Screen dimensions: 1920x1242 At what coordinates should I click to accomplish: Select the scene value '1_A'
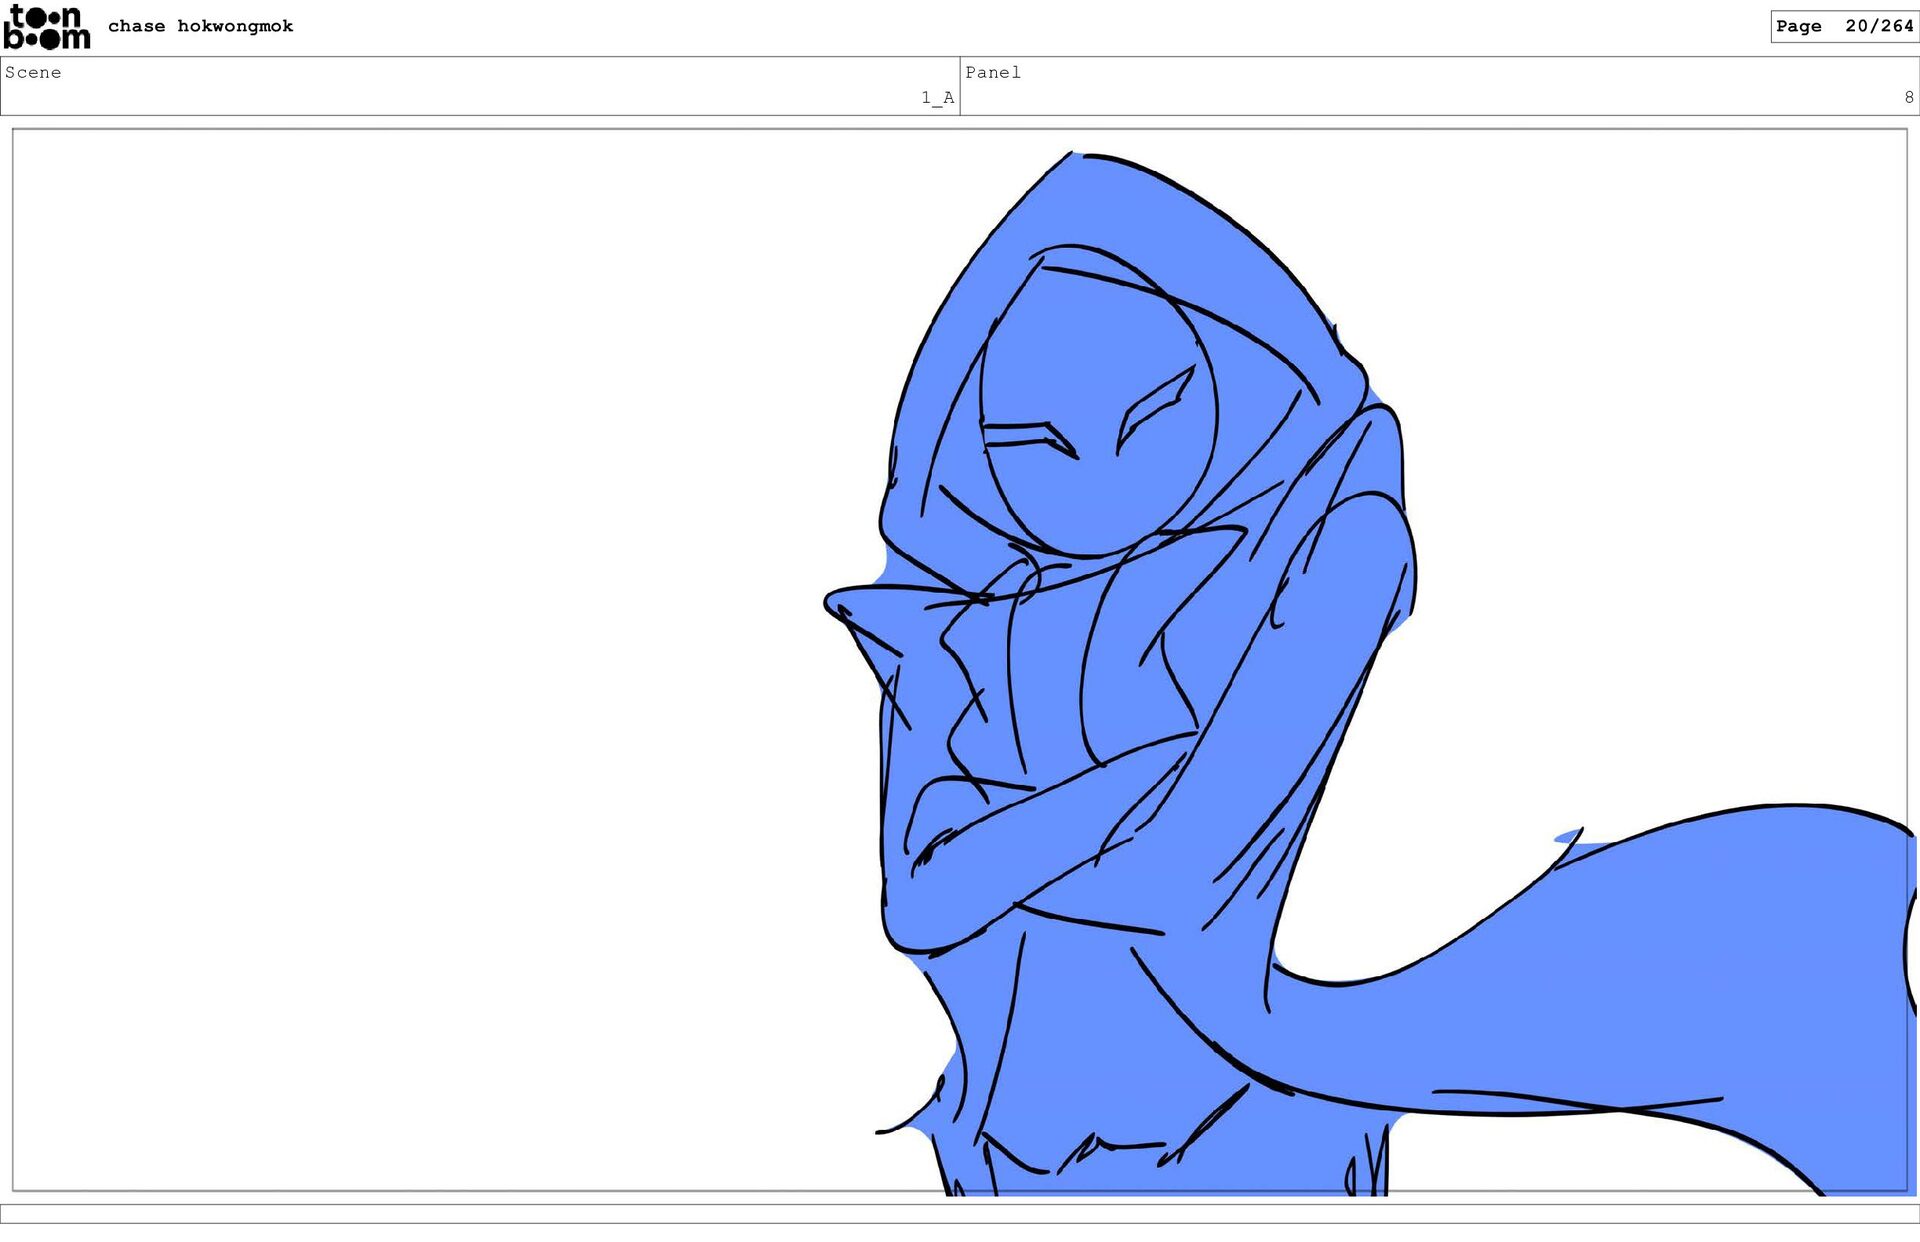(937, 97)
